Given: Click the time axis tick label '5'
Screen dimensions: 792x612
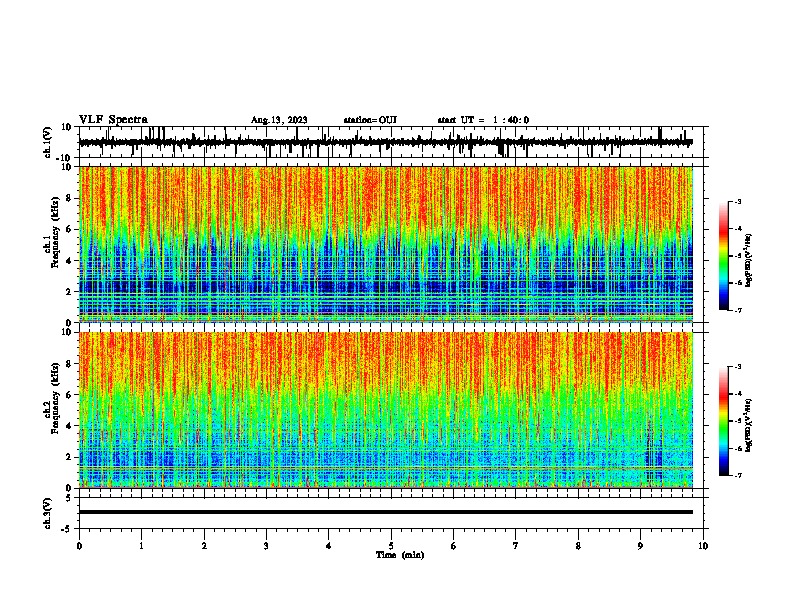Looking at the screenshot, I should tap(391, 546).
